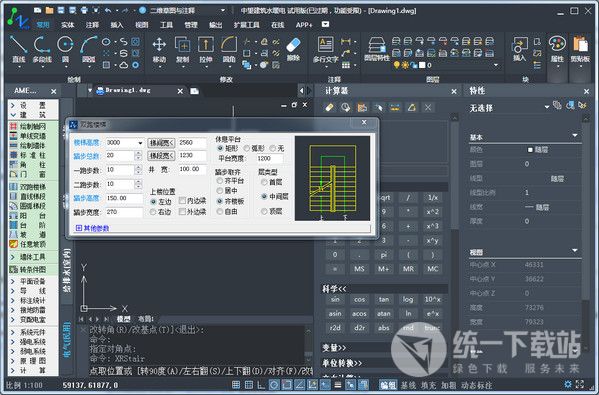The image size is (599, 395).
Task: Click the MS memory store button
Action: point(359,269)
